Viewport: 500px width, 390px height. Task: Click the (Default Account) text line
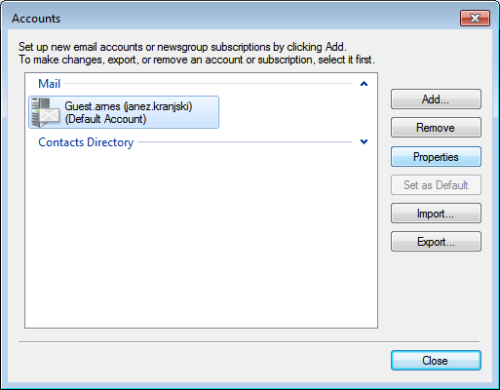pyautogui.click(x=105, y=119)
